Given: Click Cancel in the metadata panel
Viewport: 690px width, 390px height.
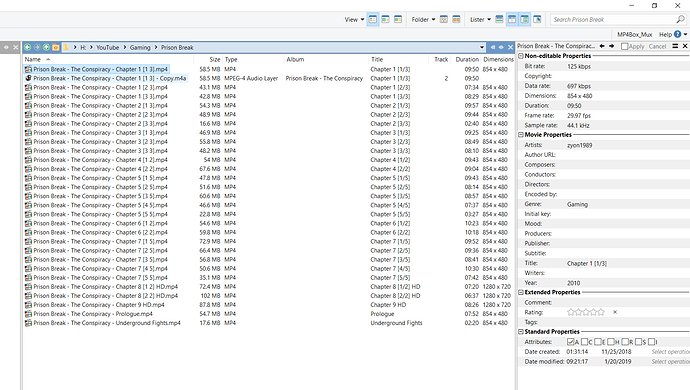Looking at the screenshot, I should (x=657, y=46).
